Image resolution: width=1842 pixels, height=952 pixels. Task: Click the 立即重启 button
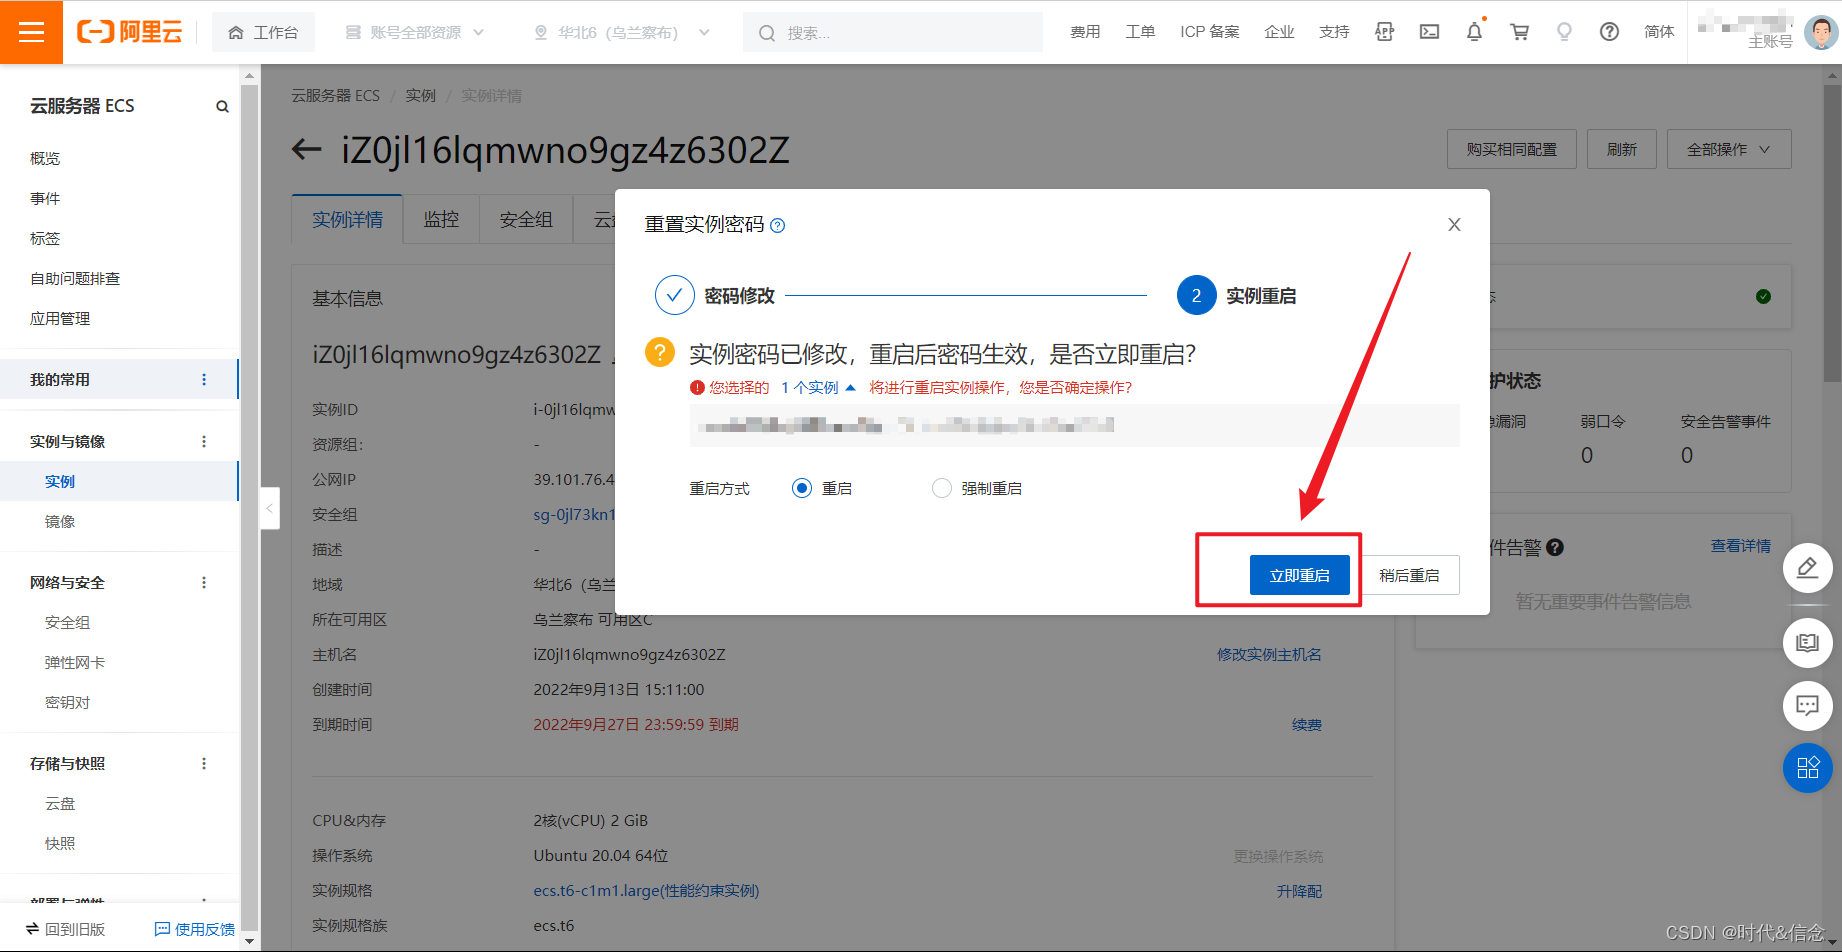pyautogui.click(x=1299, y=575)
